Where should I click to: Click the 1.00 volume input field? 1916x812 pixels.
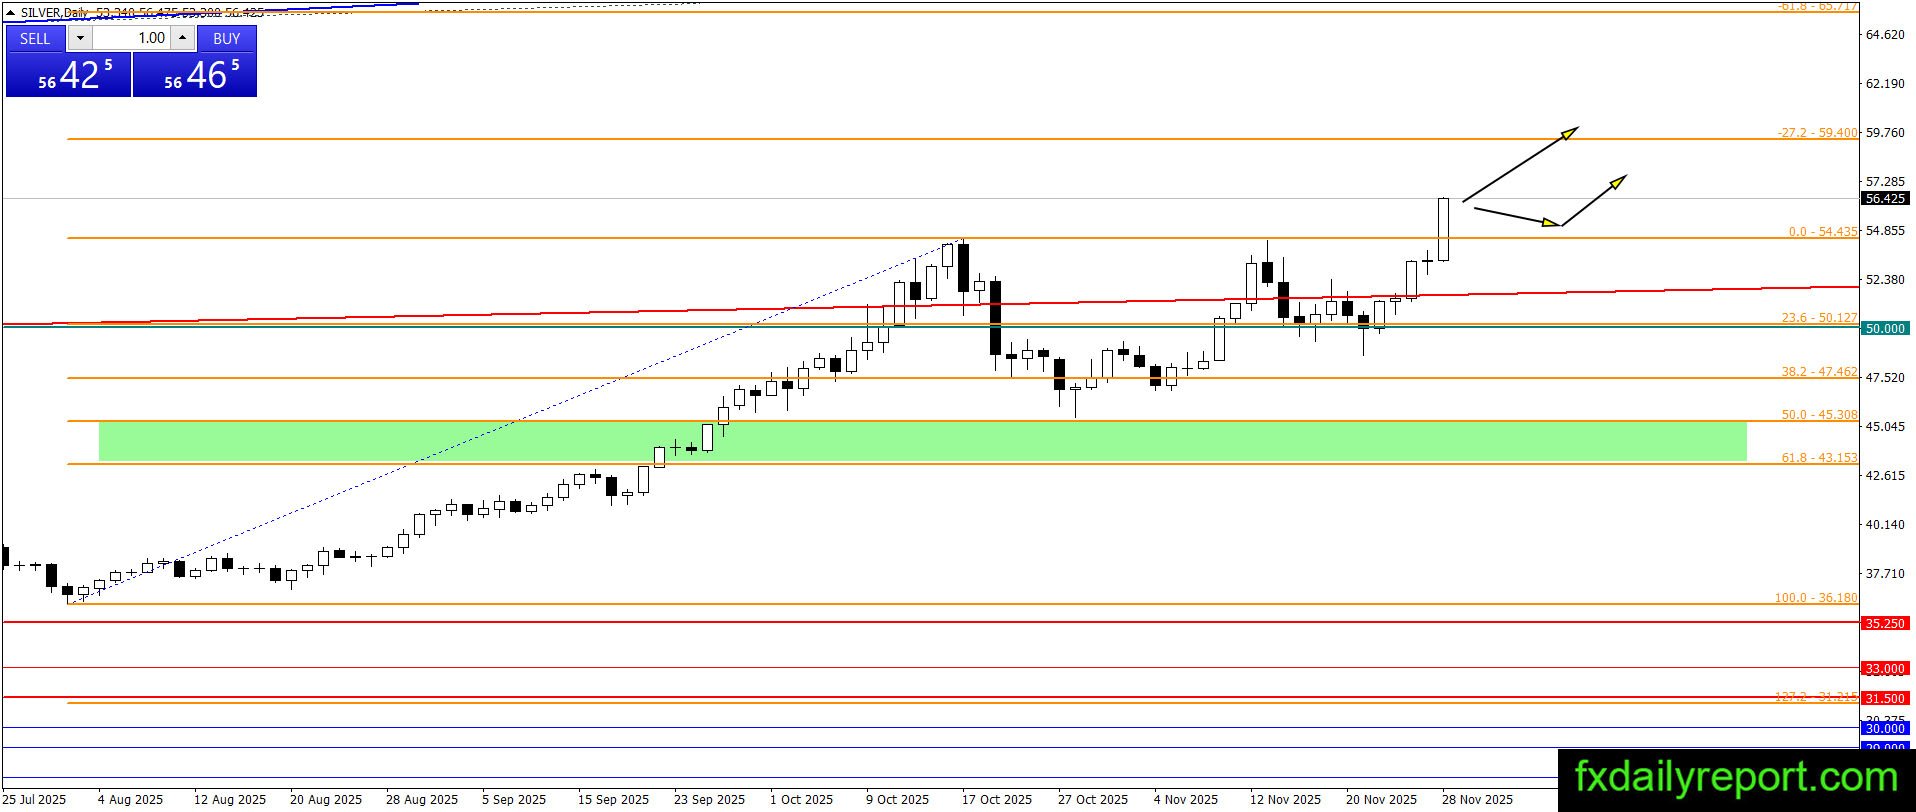tap(132, 38)
